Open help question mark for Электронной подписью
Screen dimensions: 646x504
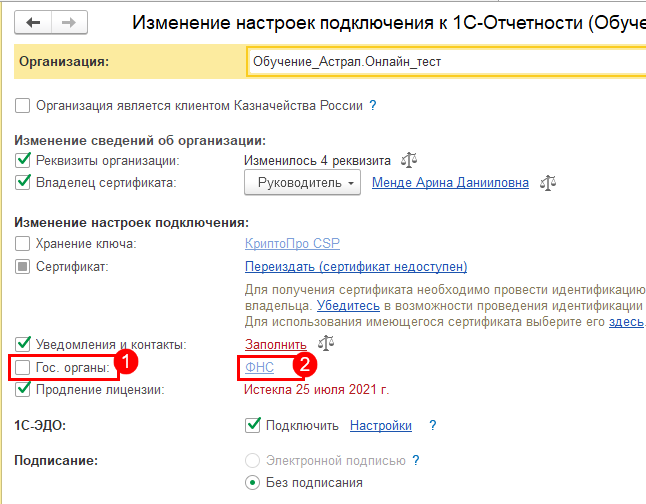pyautogui.click(x=415, y=461)
